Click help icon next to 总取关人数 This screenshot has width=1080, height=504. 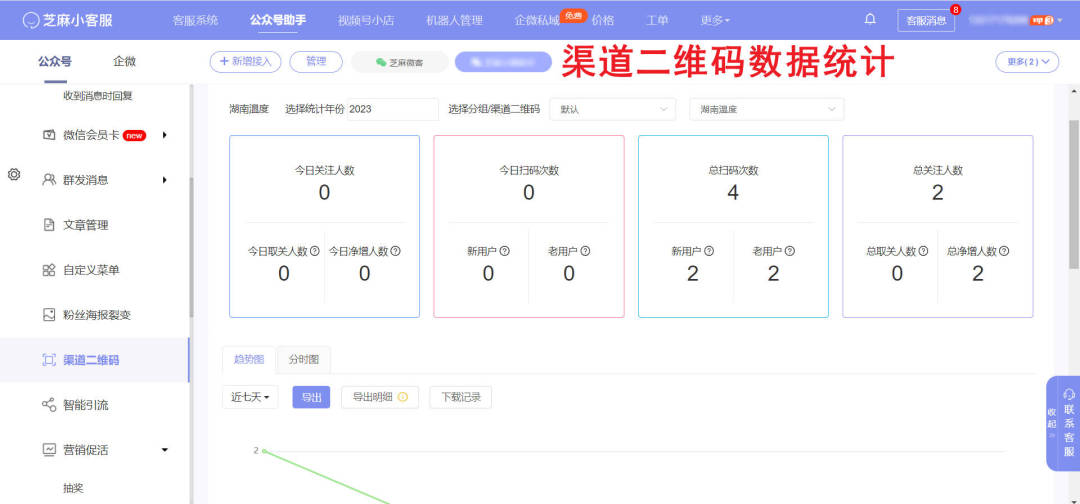click(924, 251)
